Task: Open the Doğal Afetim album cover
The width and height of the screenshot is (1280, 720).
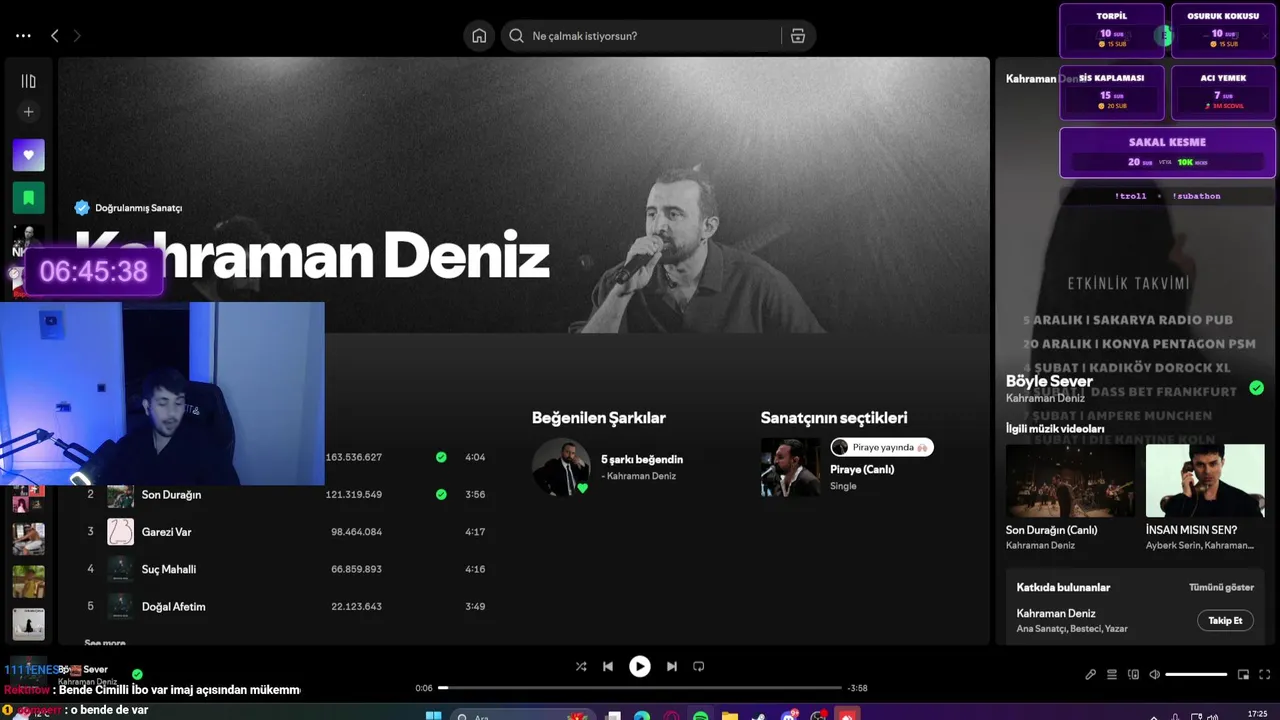Action: pyautogui.click(x=120, y=606)
